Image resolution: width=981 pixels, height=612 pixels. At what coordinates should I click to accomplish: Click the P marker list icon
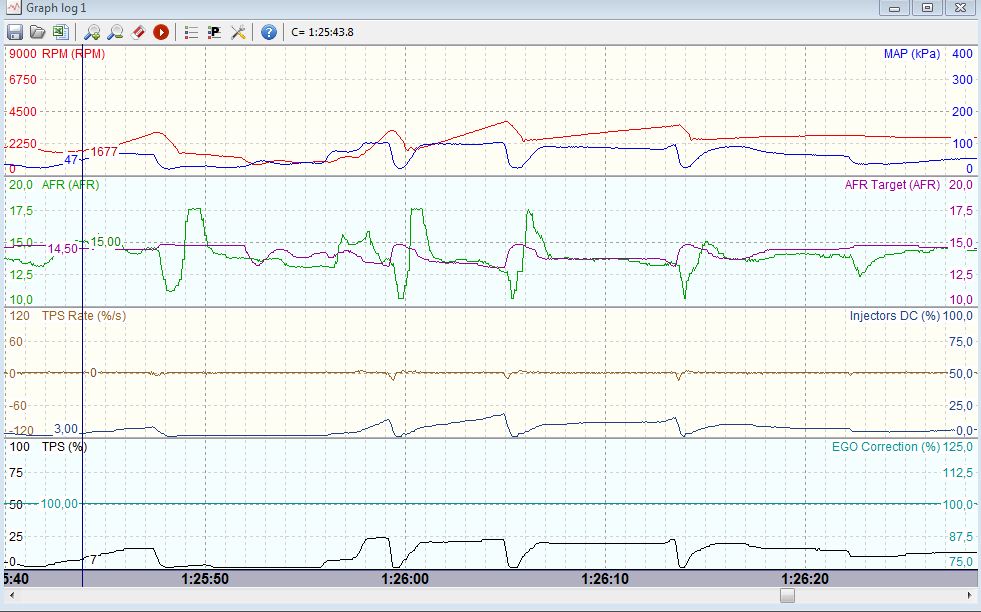pyautogui.click(x=214, y=32)
